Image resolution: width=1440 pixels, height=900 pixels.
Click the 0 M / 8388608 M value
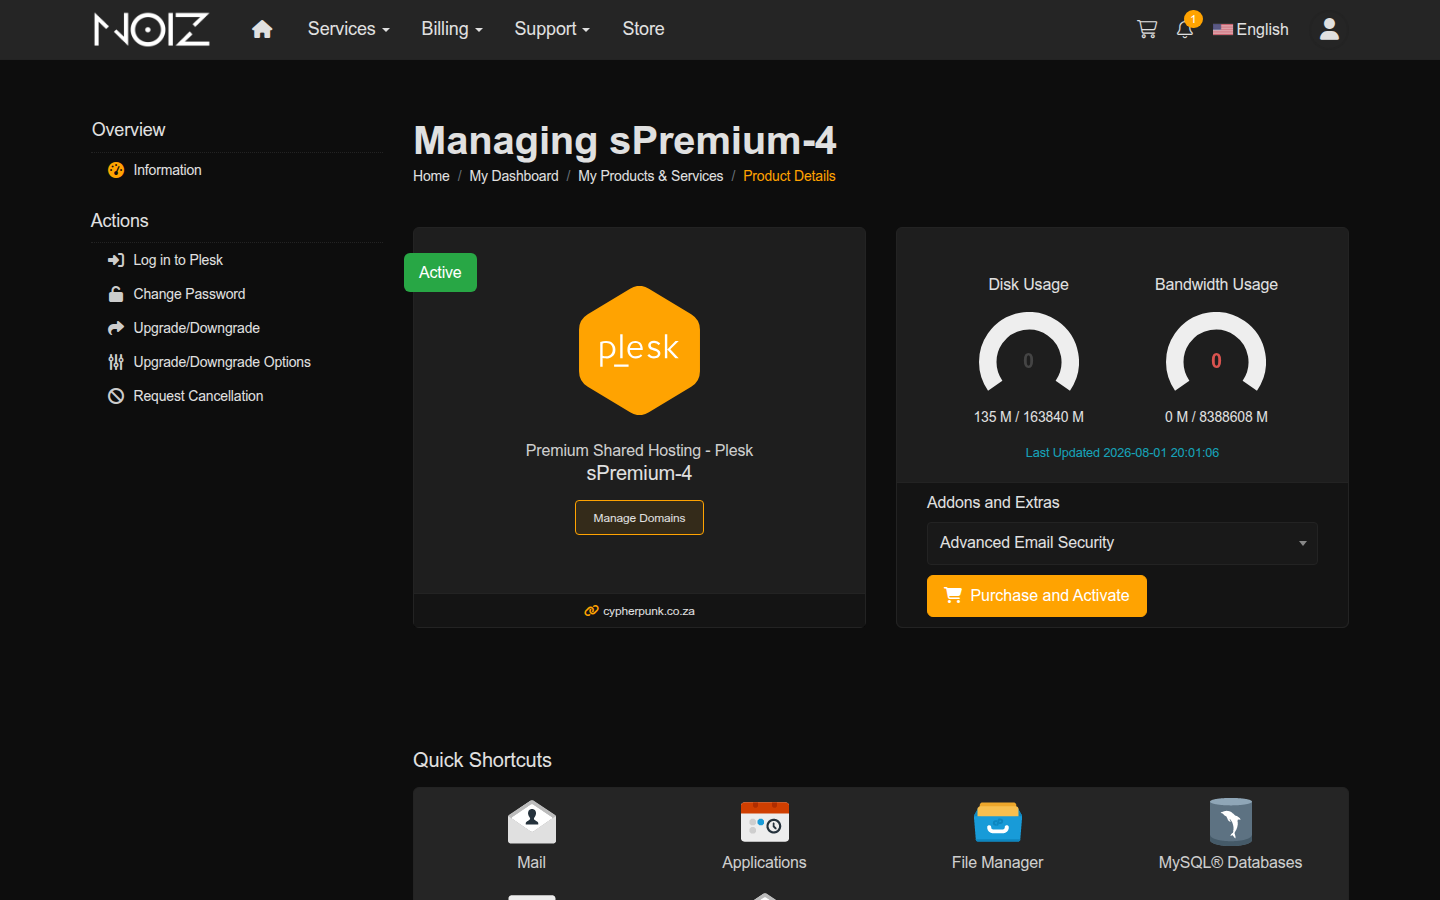click(1216, 417)
